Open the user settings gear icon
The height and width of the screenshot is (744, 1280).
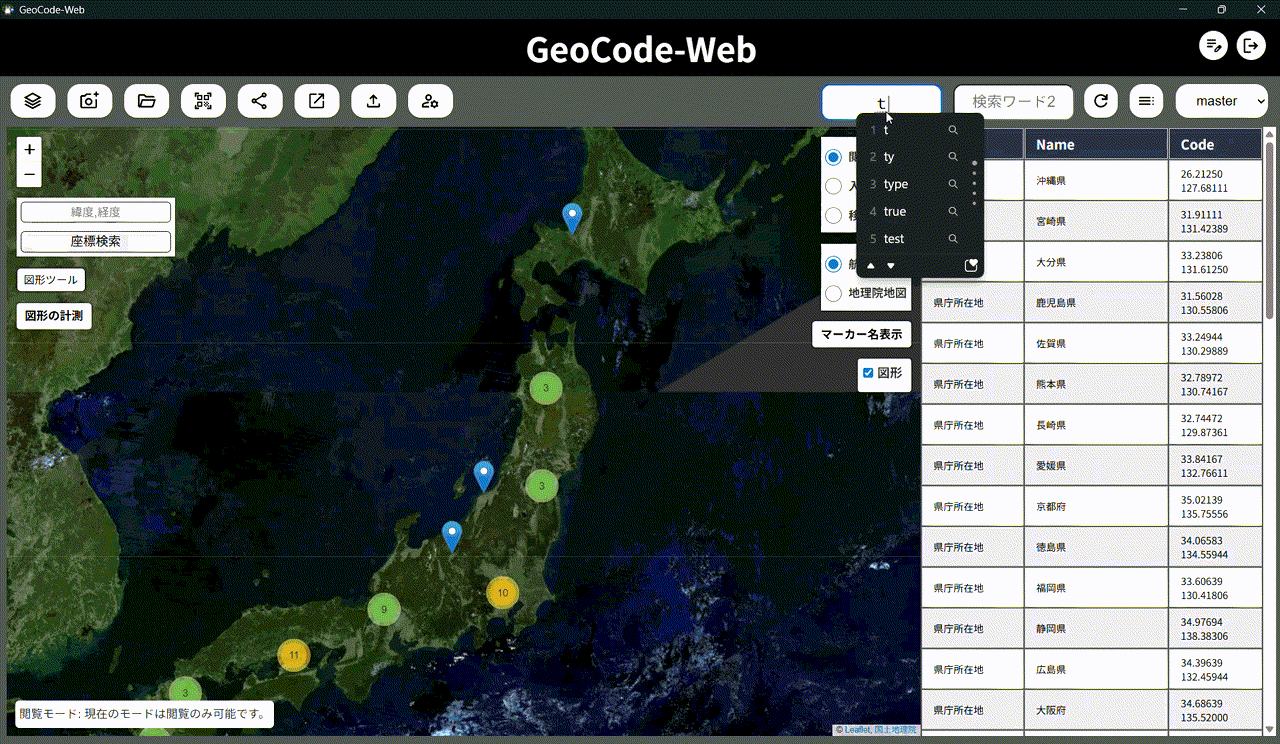pyautogui.click(x=431, y=101)
